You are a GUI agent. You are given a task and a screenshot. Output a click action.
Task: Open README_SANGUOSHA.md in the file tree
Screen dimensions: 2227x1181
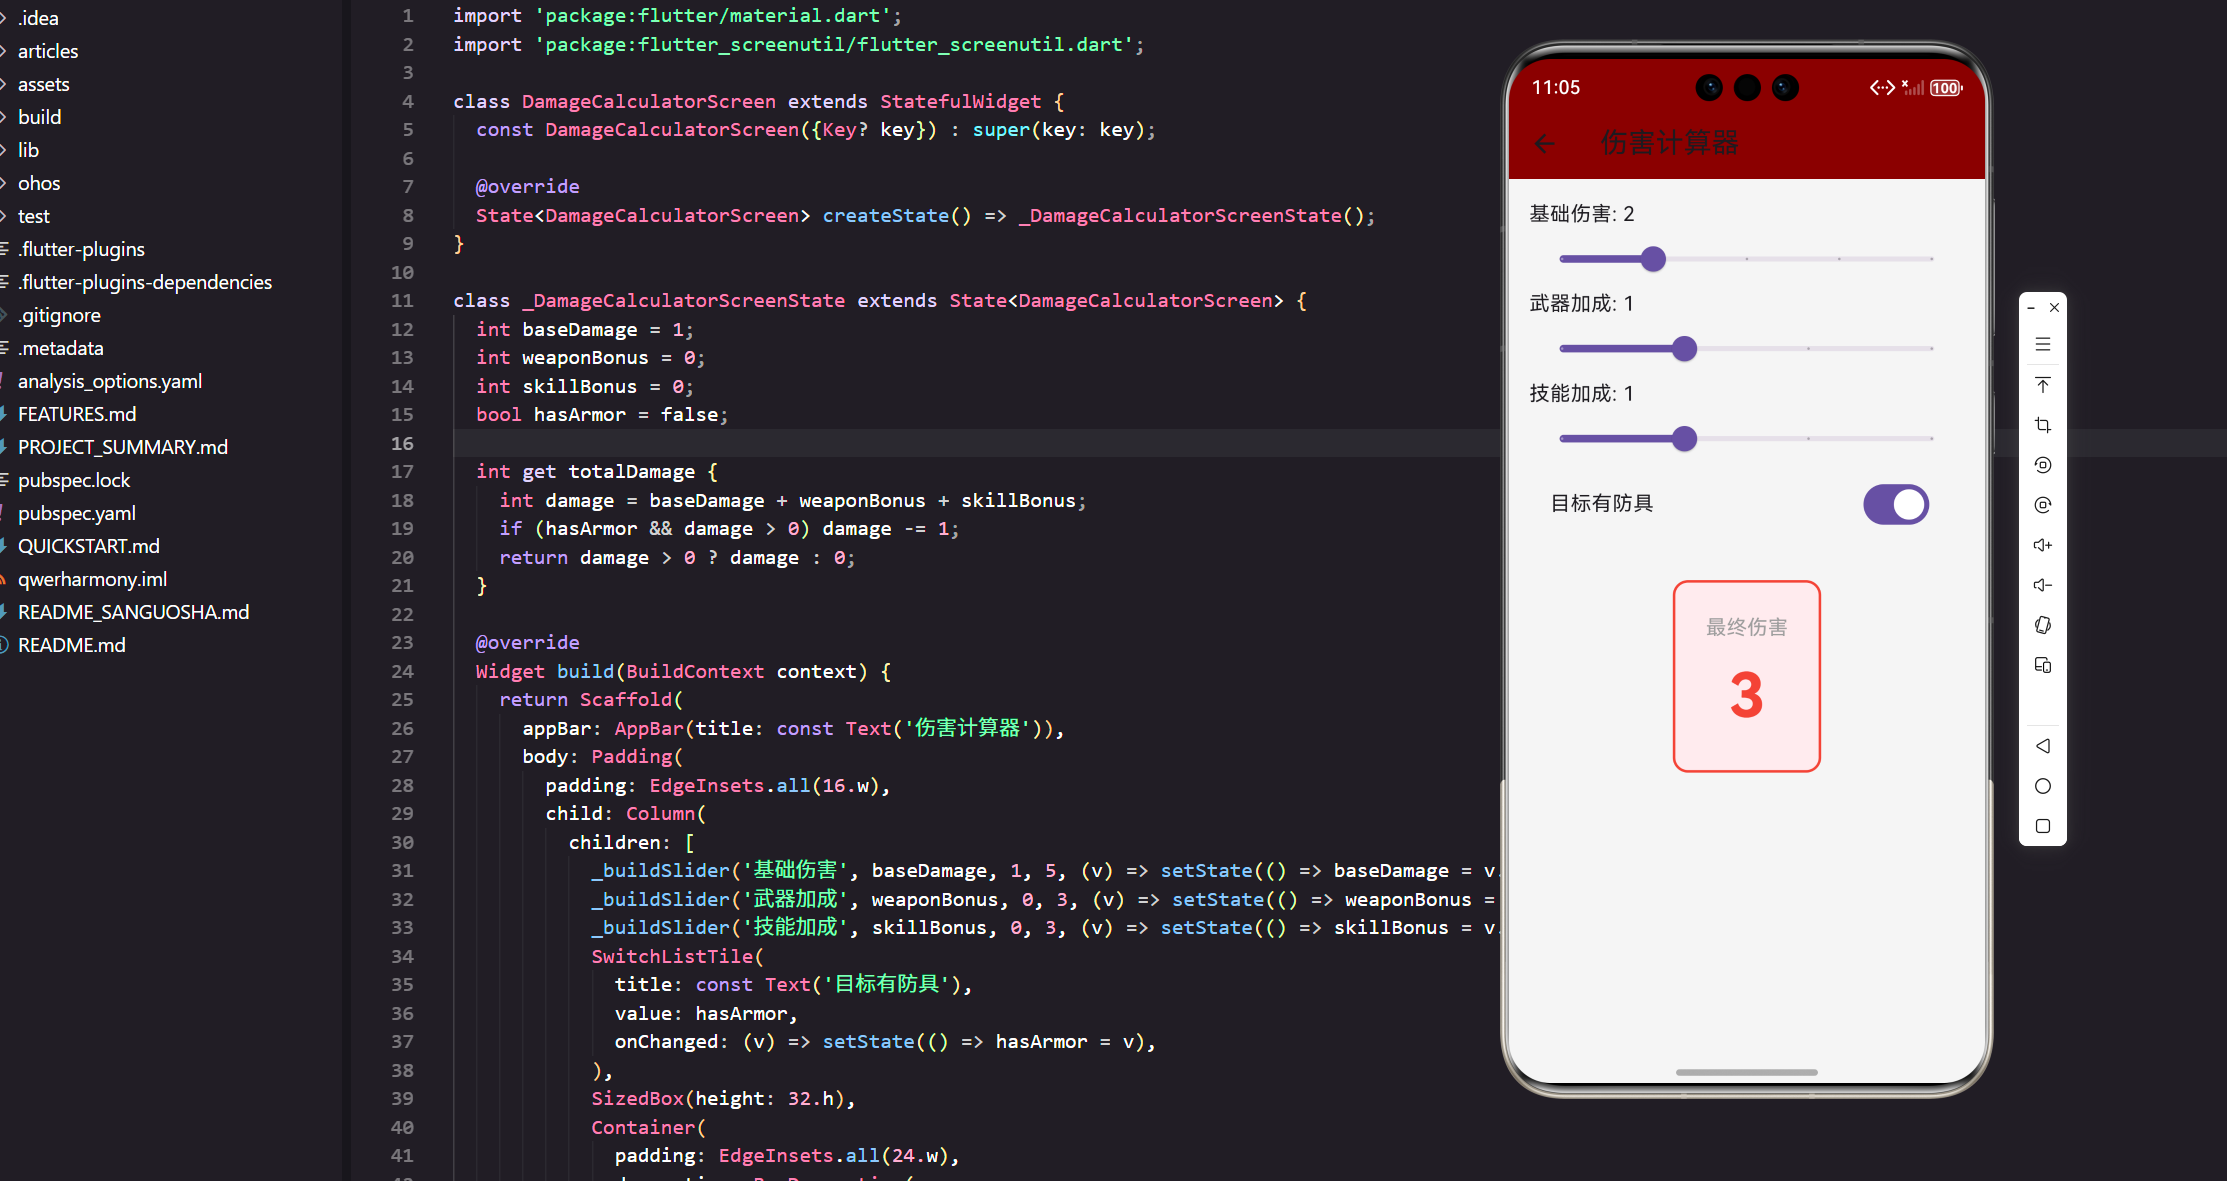click(133, 612)
